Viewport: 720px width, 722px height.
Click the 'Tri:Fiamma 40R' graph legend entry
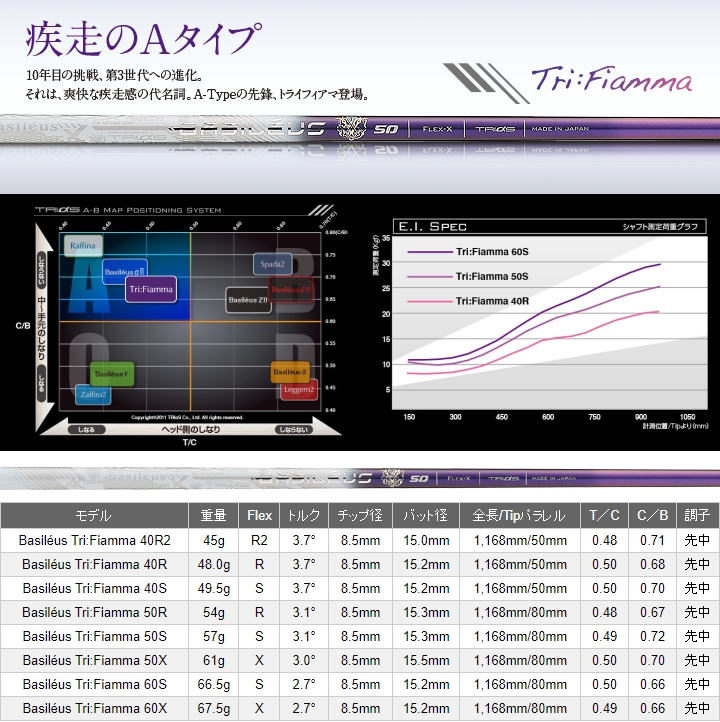click(468, 301)
